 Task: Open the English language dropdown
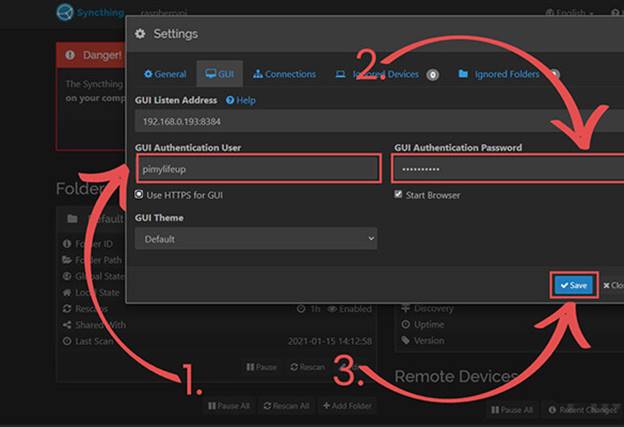click(x=569, y=13)
